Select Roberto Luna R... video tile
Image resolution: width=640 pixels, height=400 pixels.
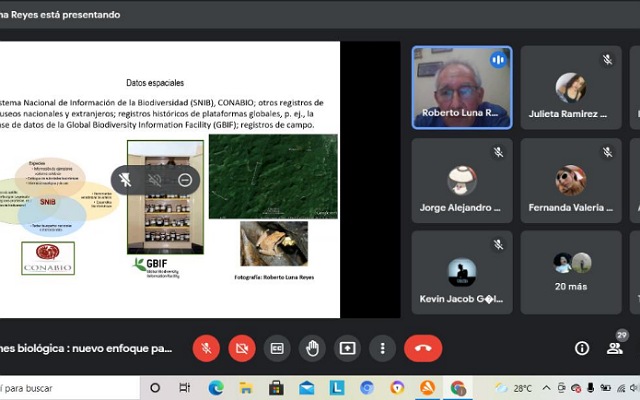point(462,87)
